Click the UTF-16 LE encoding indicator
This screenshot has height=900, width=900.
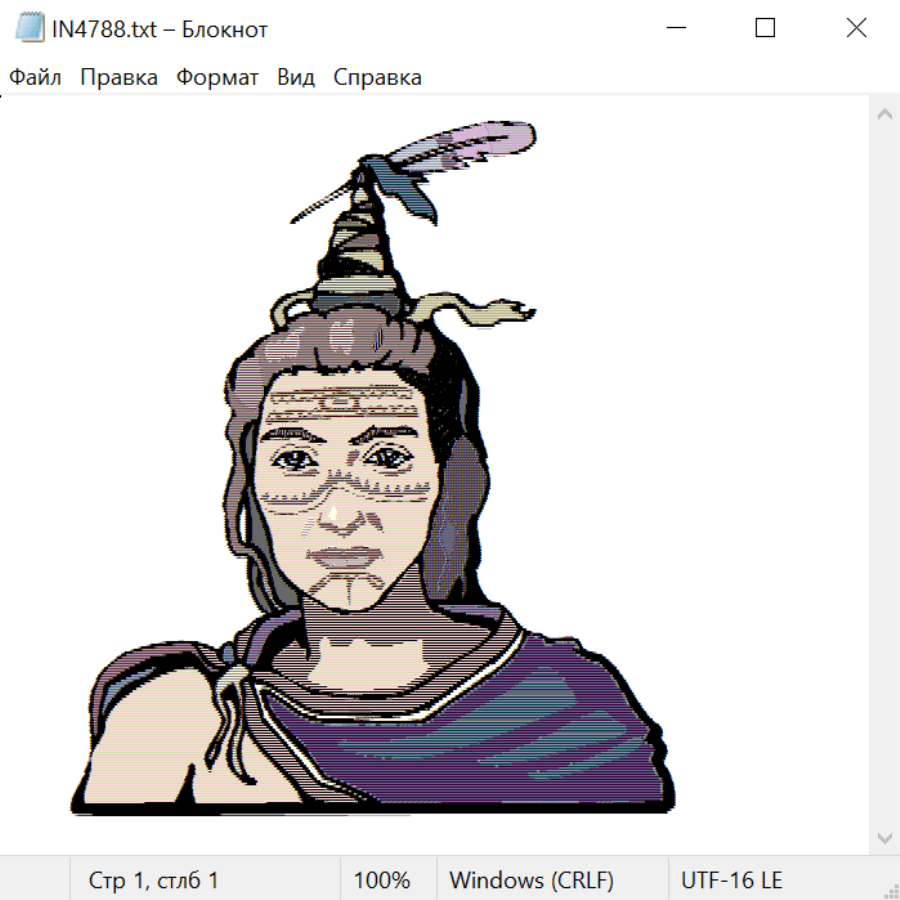point(732,880)
